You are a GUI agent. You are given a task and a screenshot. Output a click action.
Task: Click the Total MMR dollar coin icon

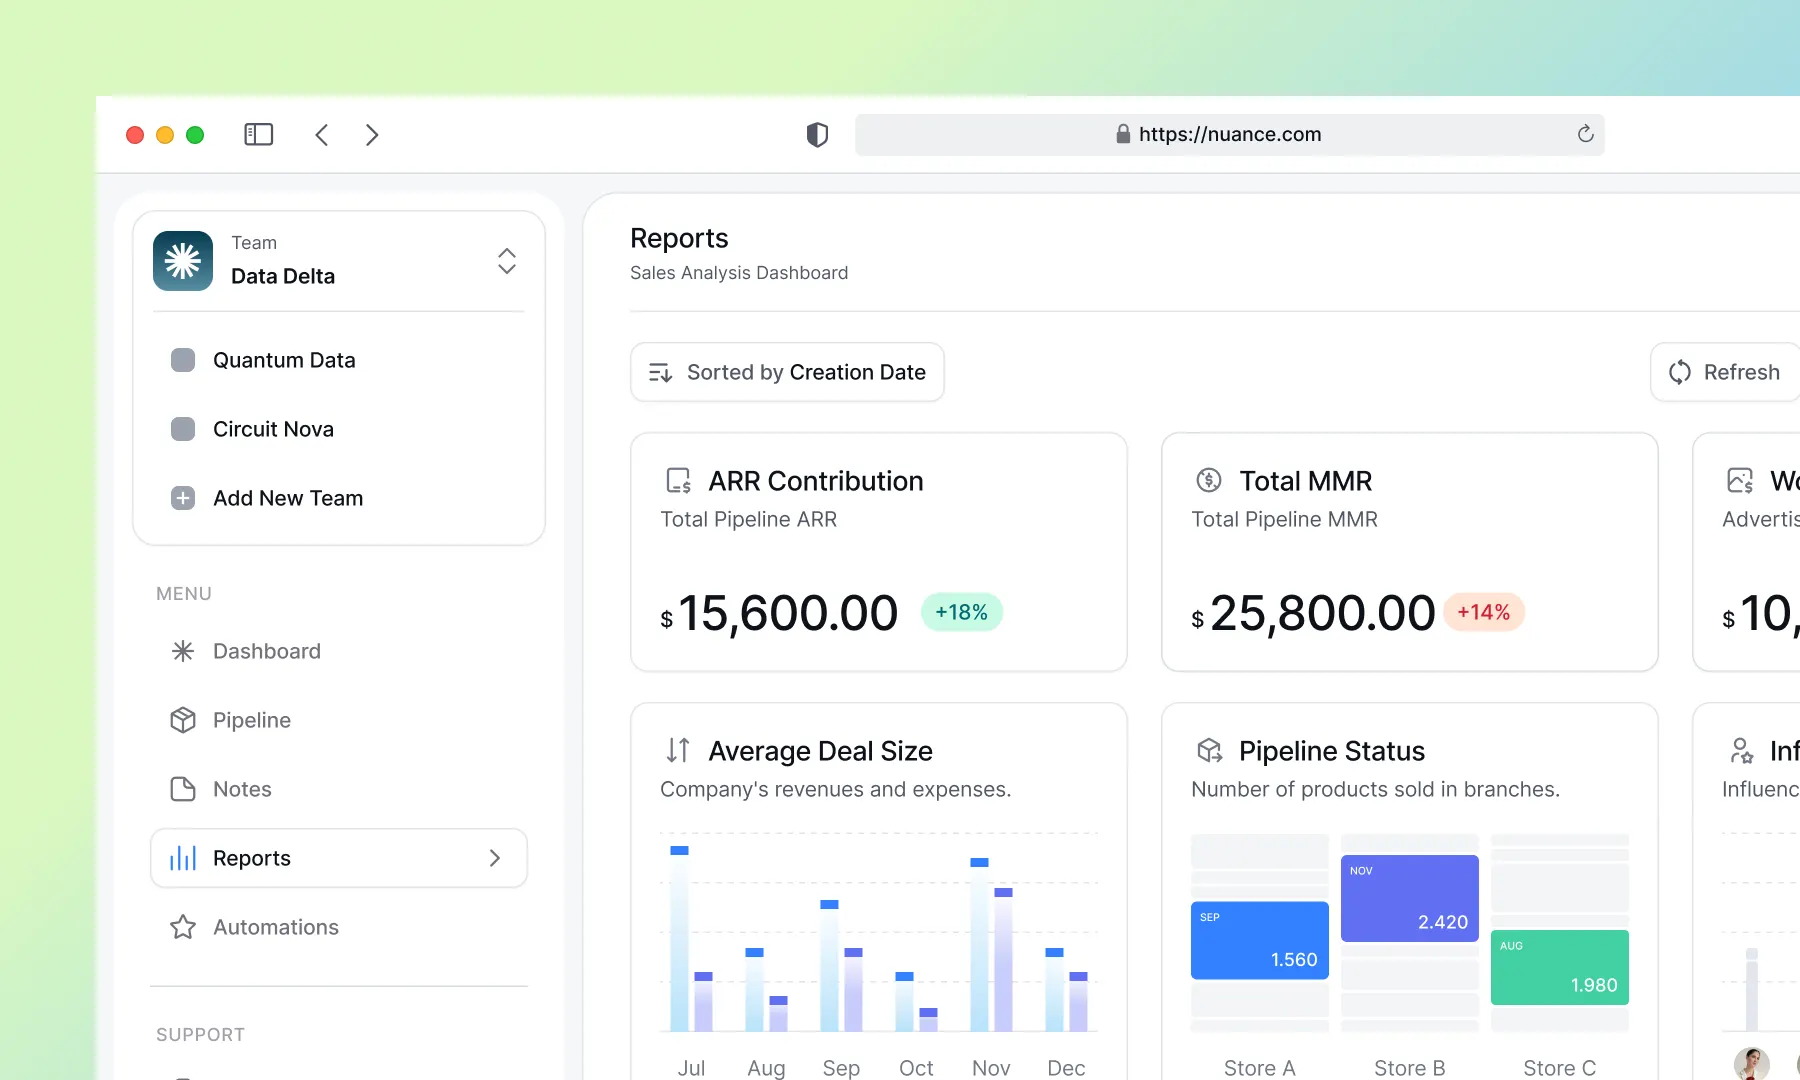tap(1209, 481)
